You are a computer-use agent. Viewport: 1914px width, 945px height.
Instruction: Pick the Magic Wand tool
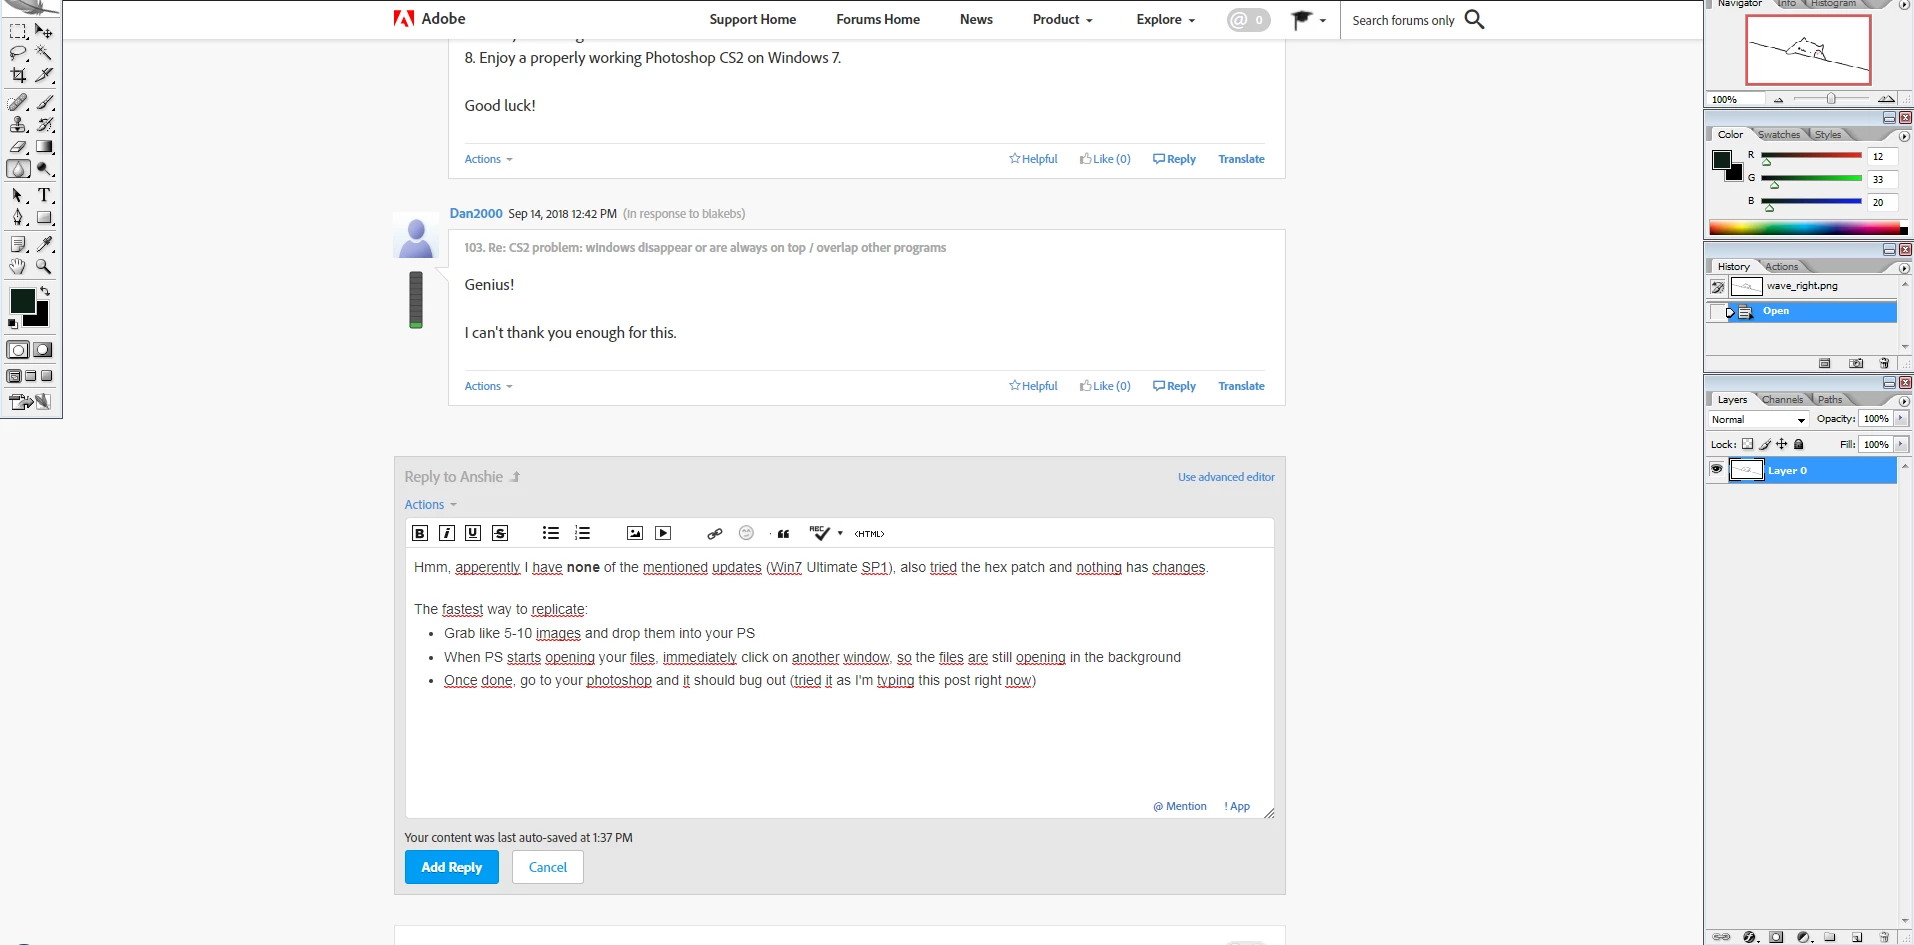pyautogui.click(x=45, y=53)
